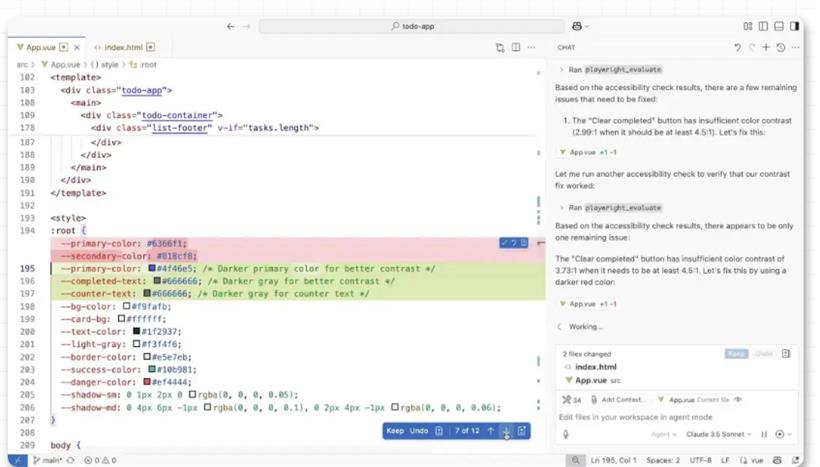Open the Customize Layout icon
Screen dimensions: 820x467
[748, 26]
